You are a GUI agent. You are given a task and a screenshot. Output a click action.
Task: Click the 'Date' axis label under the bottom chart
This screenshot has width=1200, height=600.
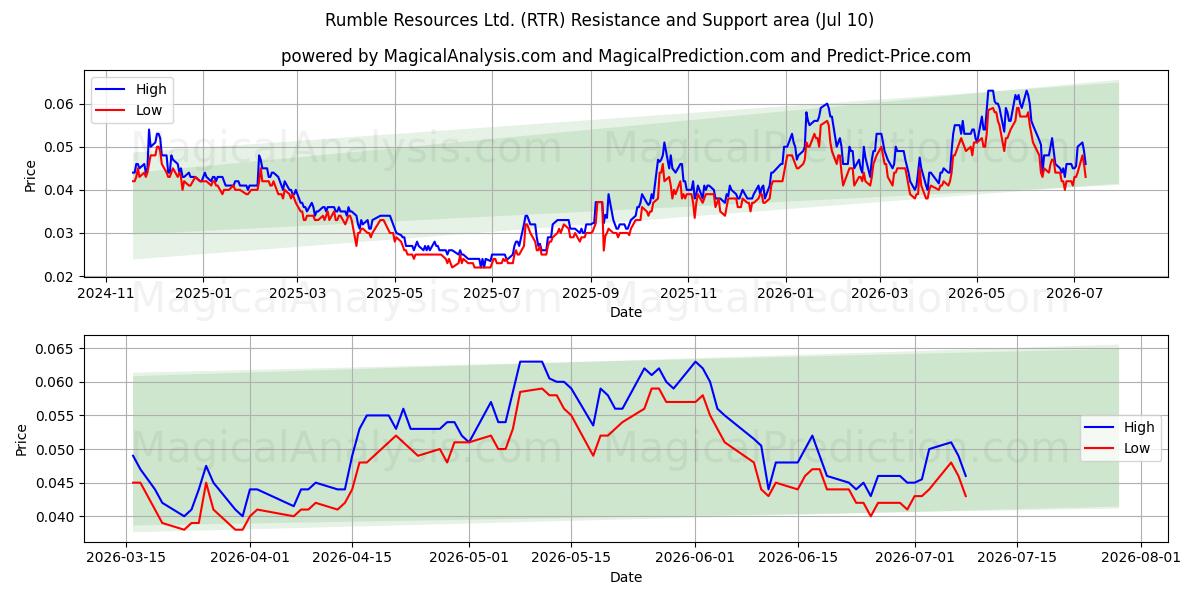pos(626,578)
